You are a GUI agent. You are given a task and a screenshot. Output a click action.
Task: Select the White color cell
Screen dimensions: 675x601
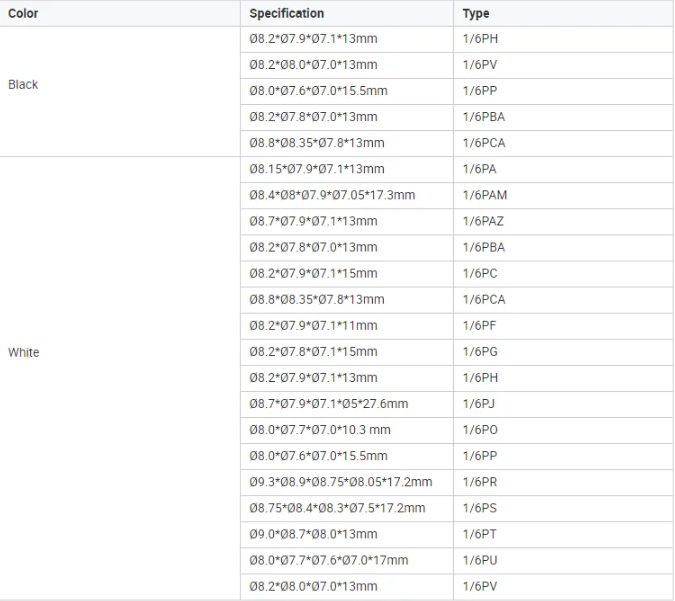coord(24,352)
